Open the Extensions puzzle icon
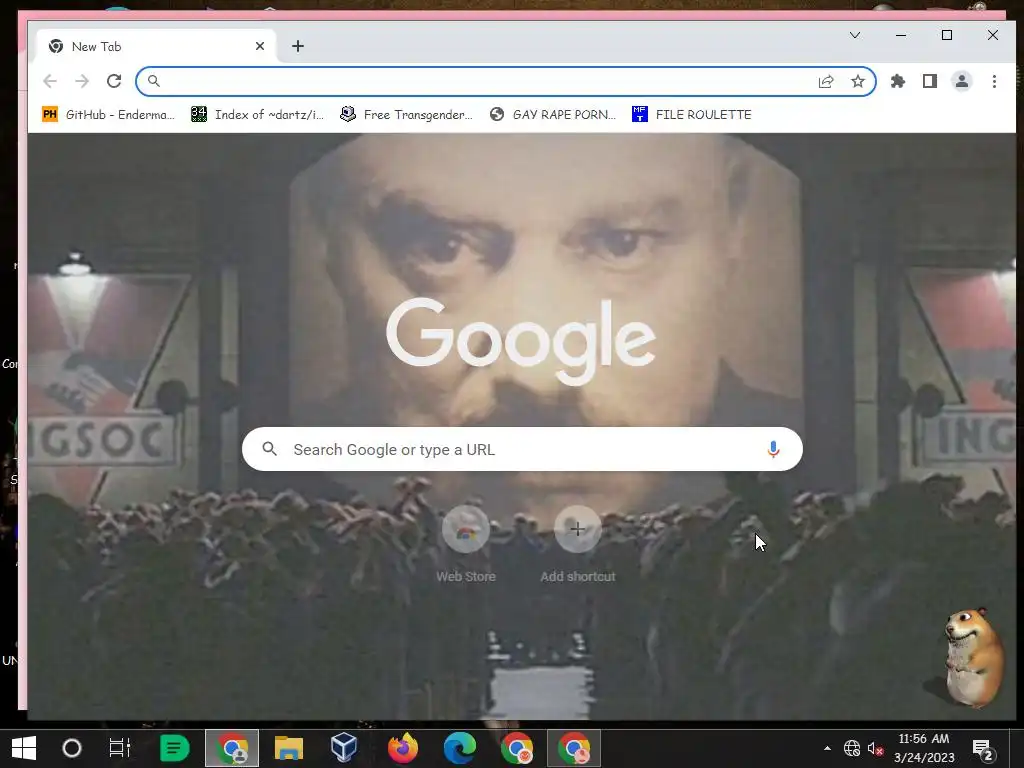Screen dimensions: 1024x768 (x=898, y=81)
